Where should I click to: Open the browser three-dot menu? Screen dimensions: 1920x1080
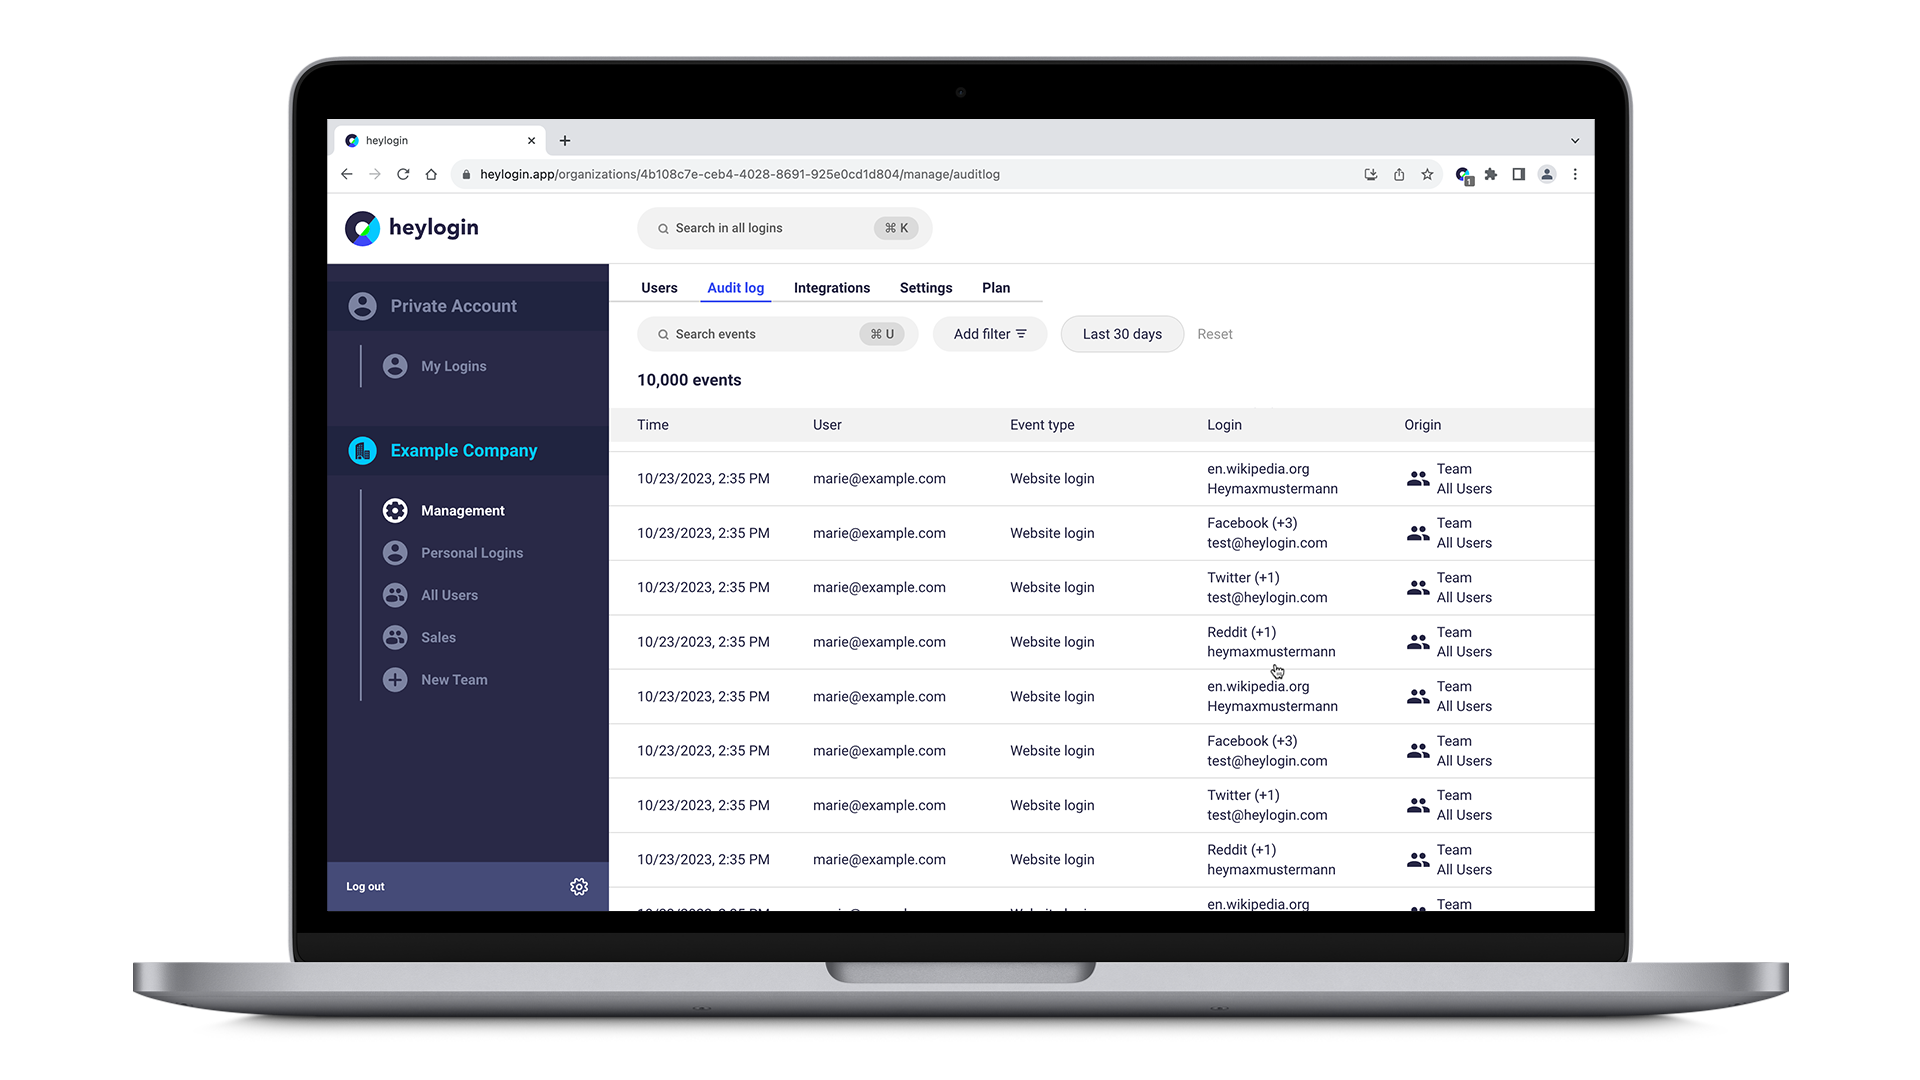[1575, 174]
